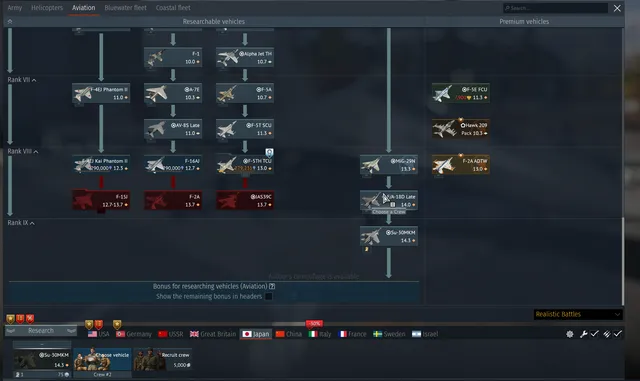
Task: Select the F-4EJ Phantom II card
Action: click(x=101, y=93)
